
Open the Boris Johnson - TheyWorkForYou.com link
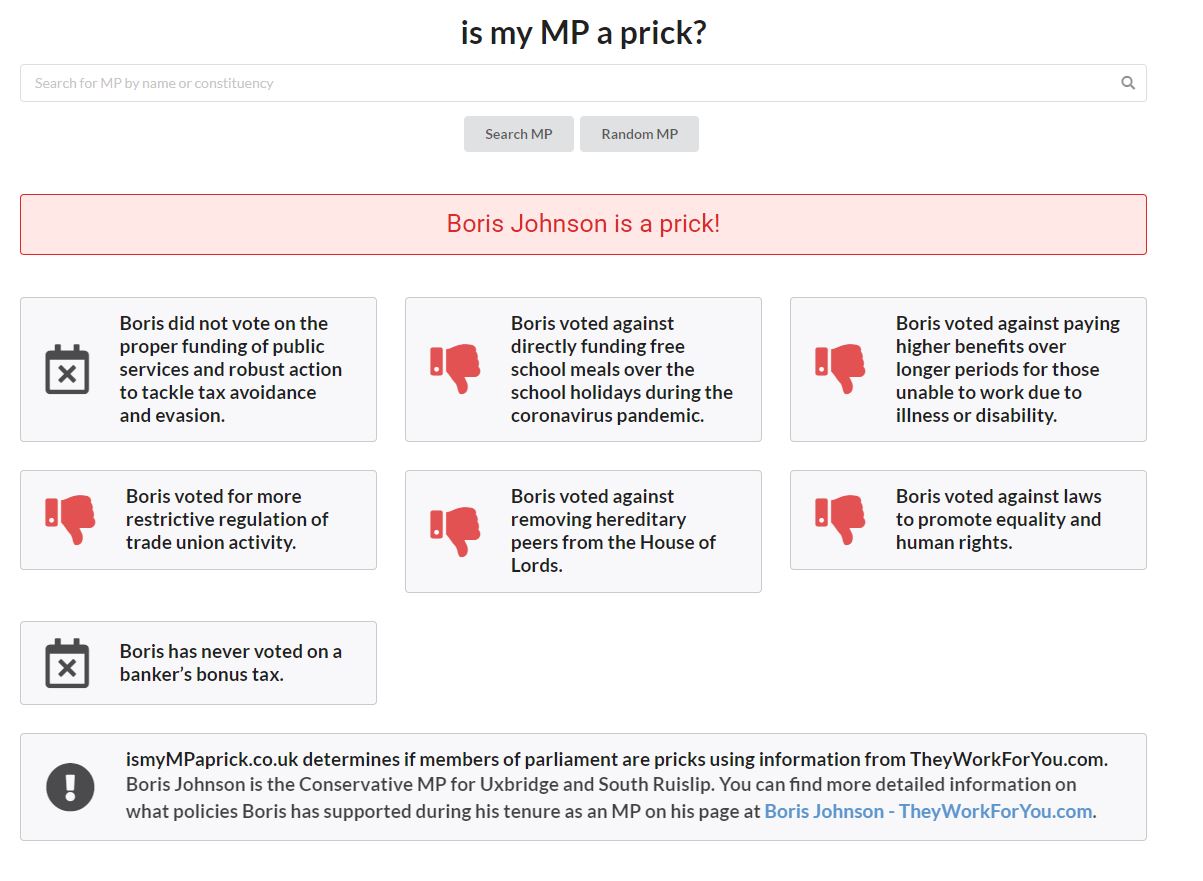(x=928, y=811)
